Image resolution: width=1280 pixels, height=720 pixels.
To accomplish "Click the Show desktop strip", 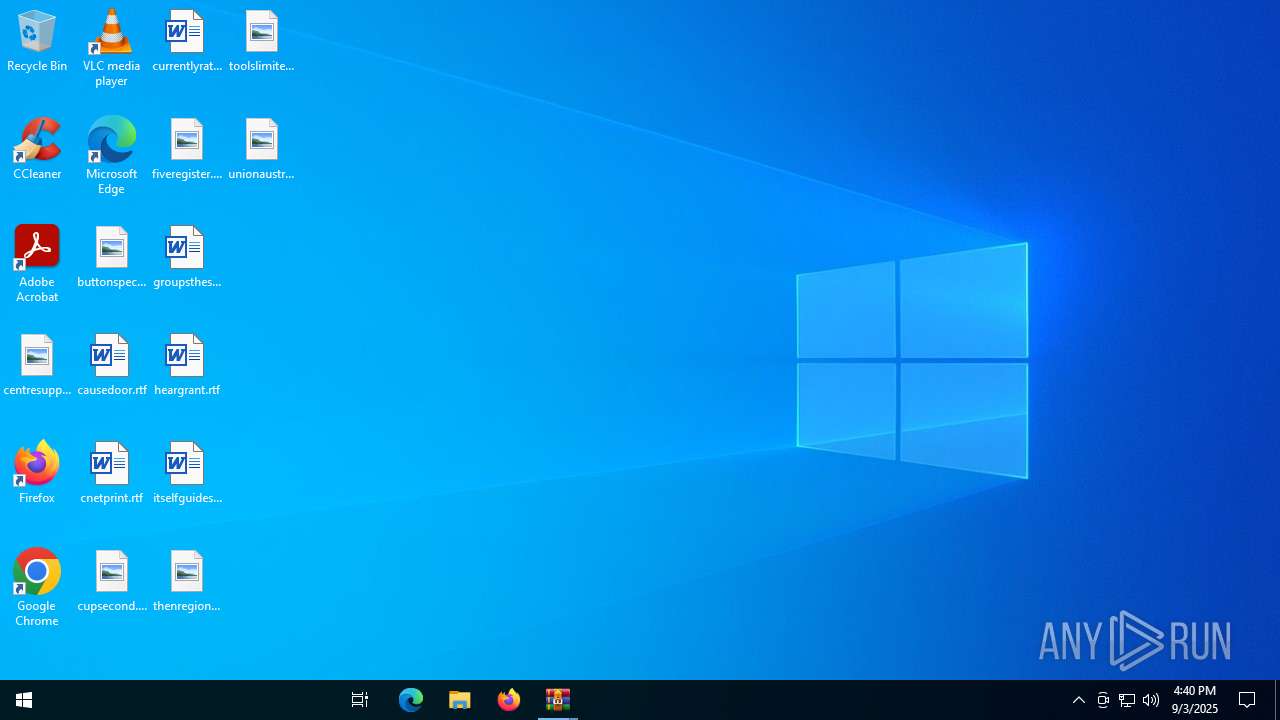I will (x=1277, y=700).
